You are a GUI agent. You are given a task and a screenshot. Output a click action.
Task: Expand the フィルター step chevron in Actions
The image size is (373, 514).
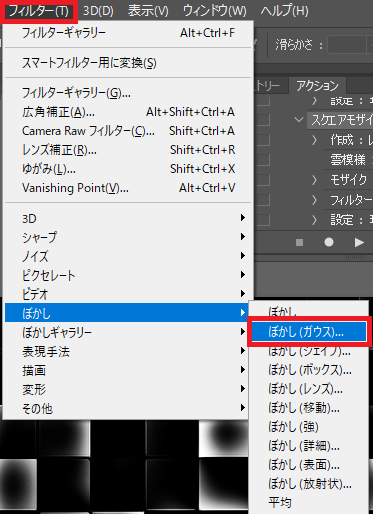tap(314, 200)
